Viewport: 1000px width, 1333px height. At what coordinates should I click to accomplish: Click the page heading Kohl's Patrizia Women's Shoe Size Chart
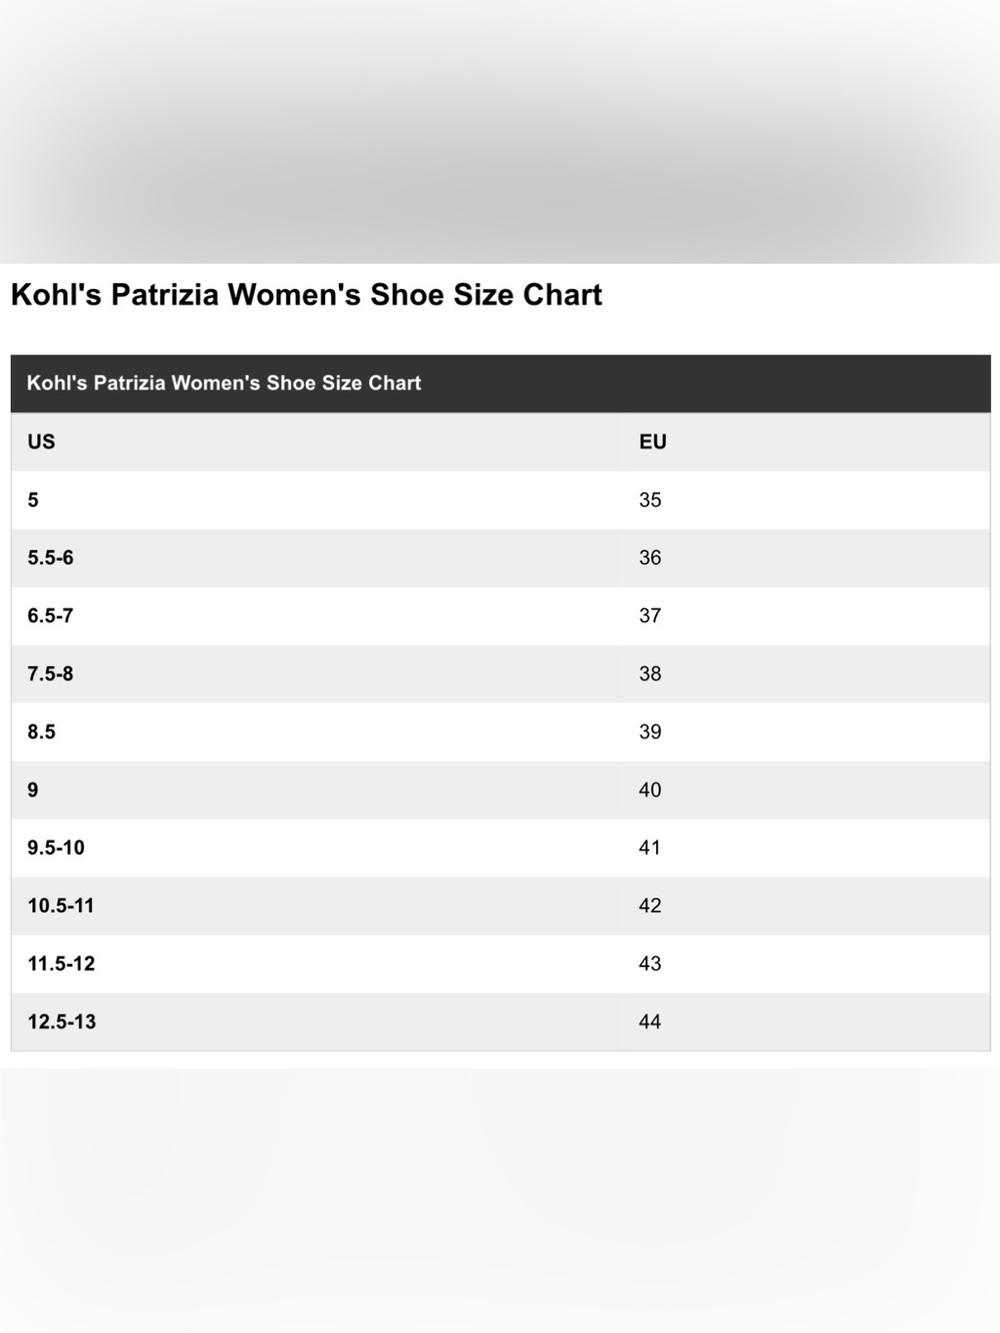click(x=306, y=295)
